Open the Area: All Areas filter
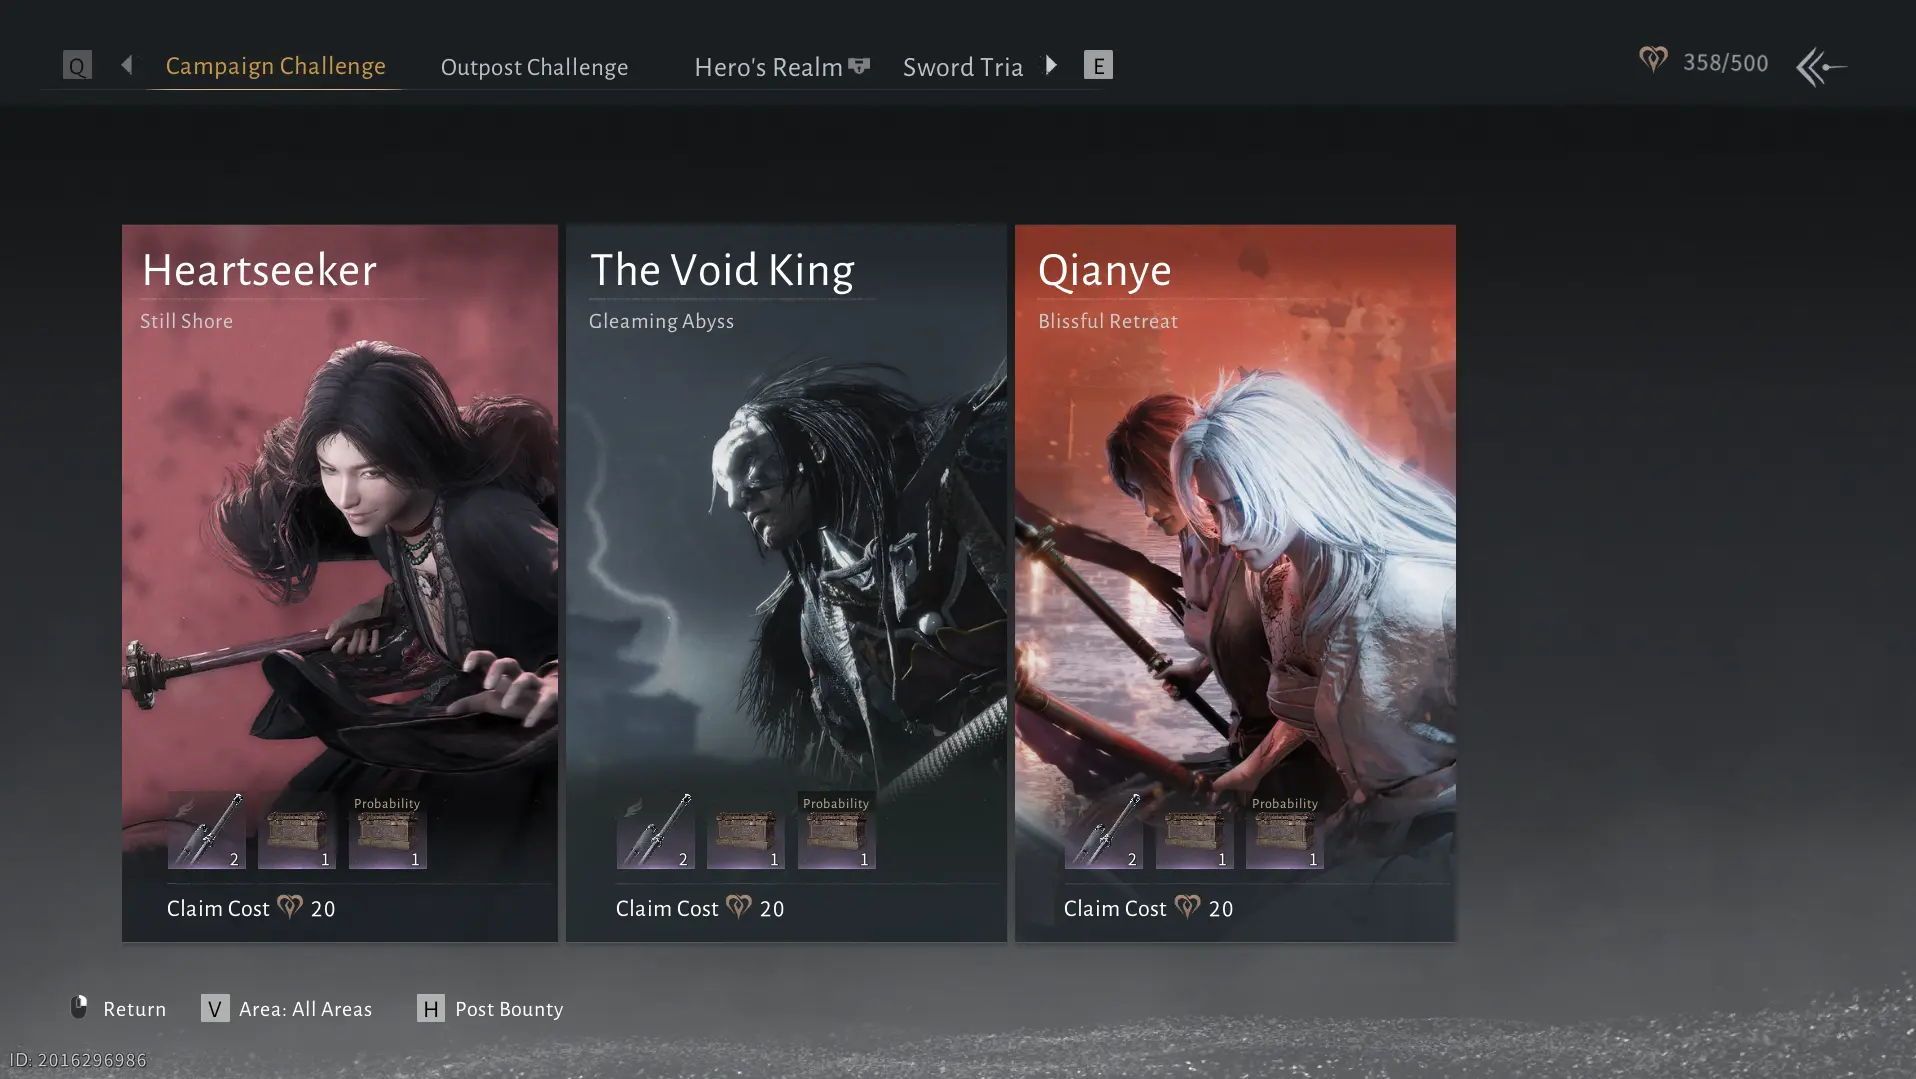Image resolution: width=1916 pixels, height=1079 pixels. click(x=287, y=1009)
